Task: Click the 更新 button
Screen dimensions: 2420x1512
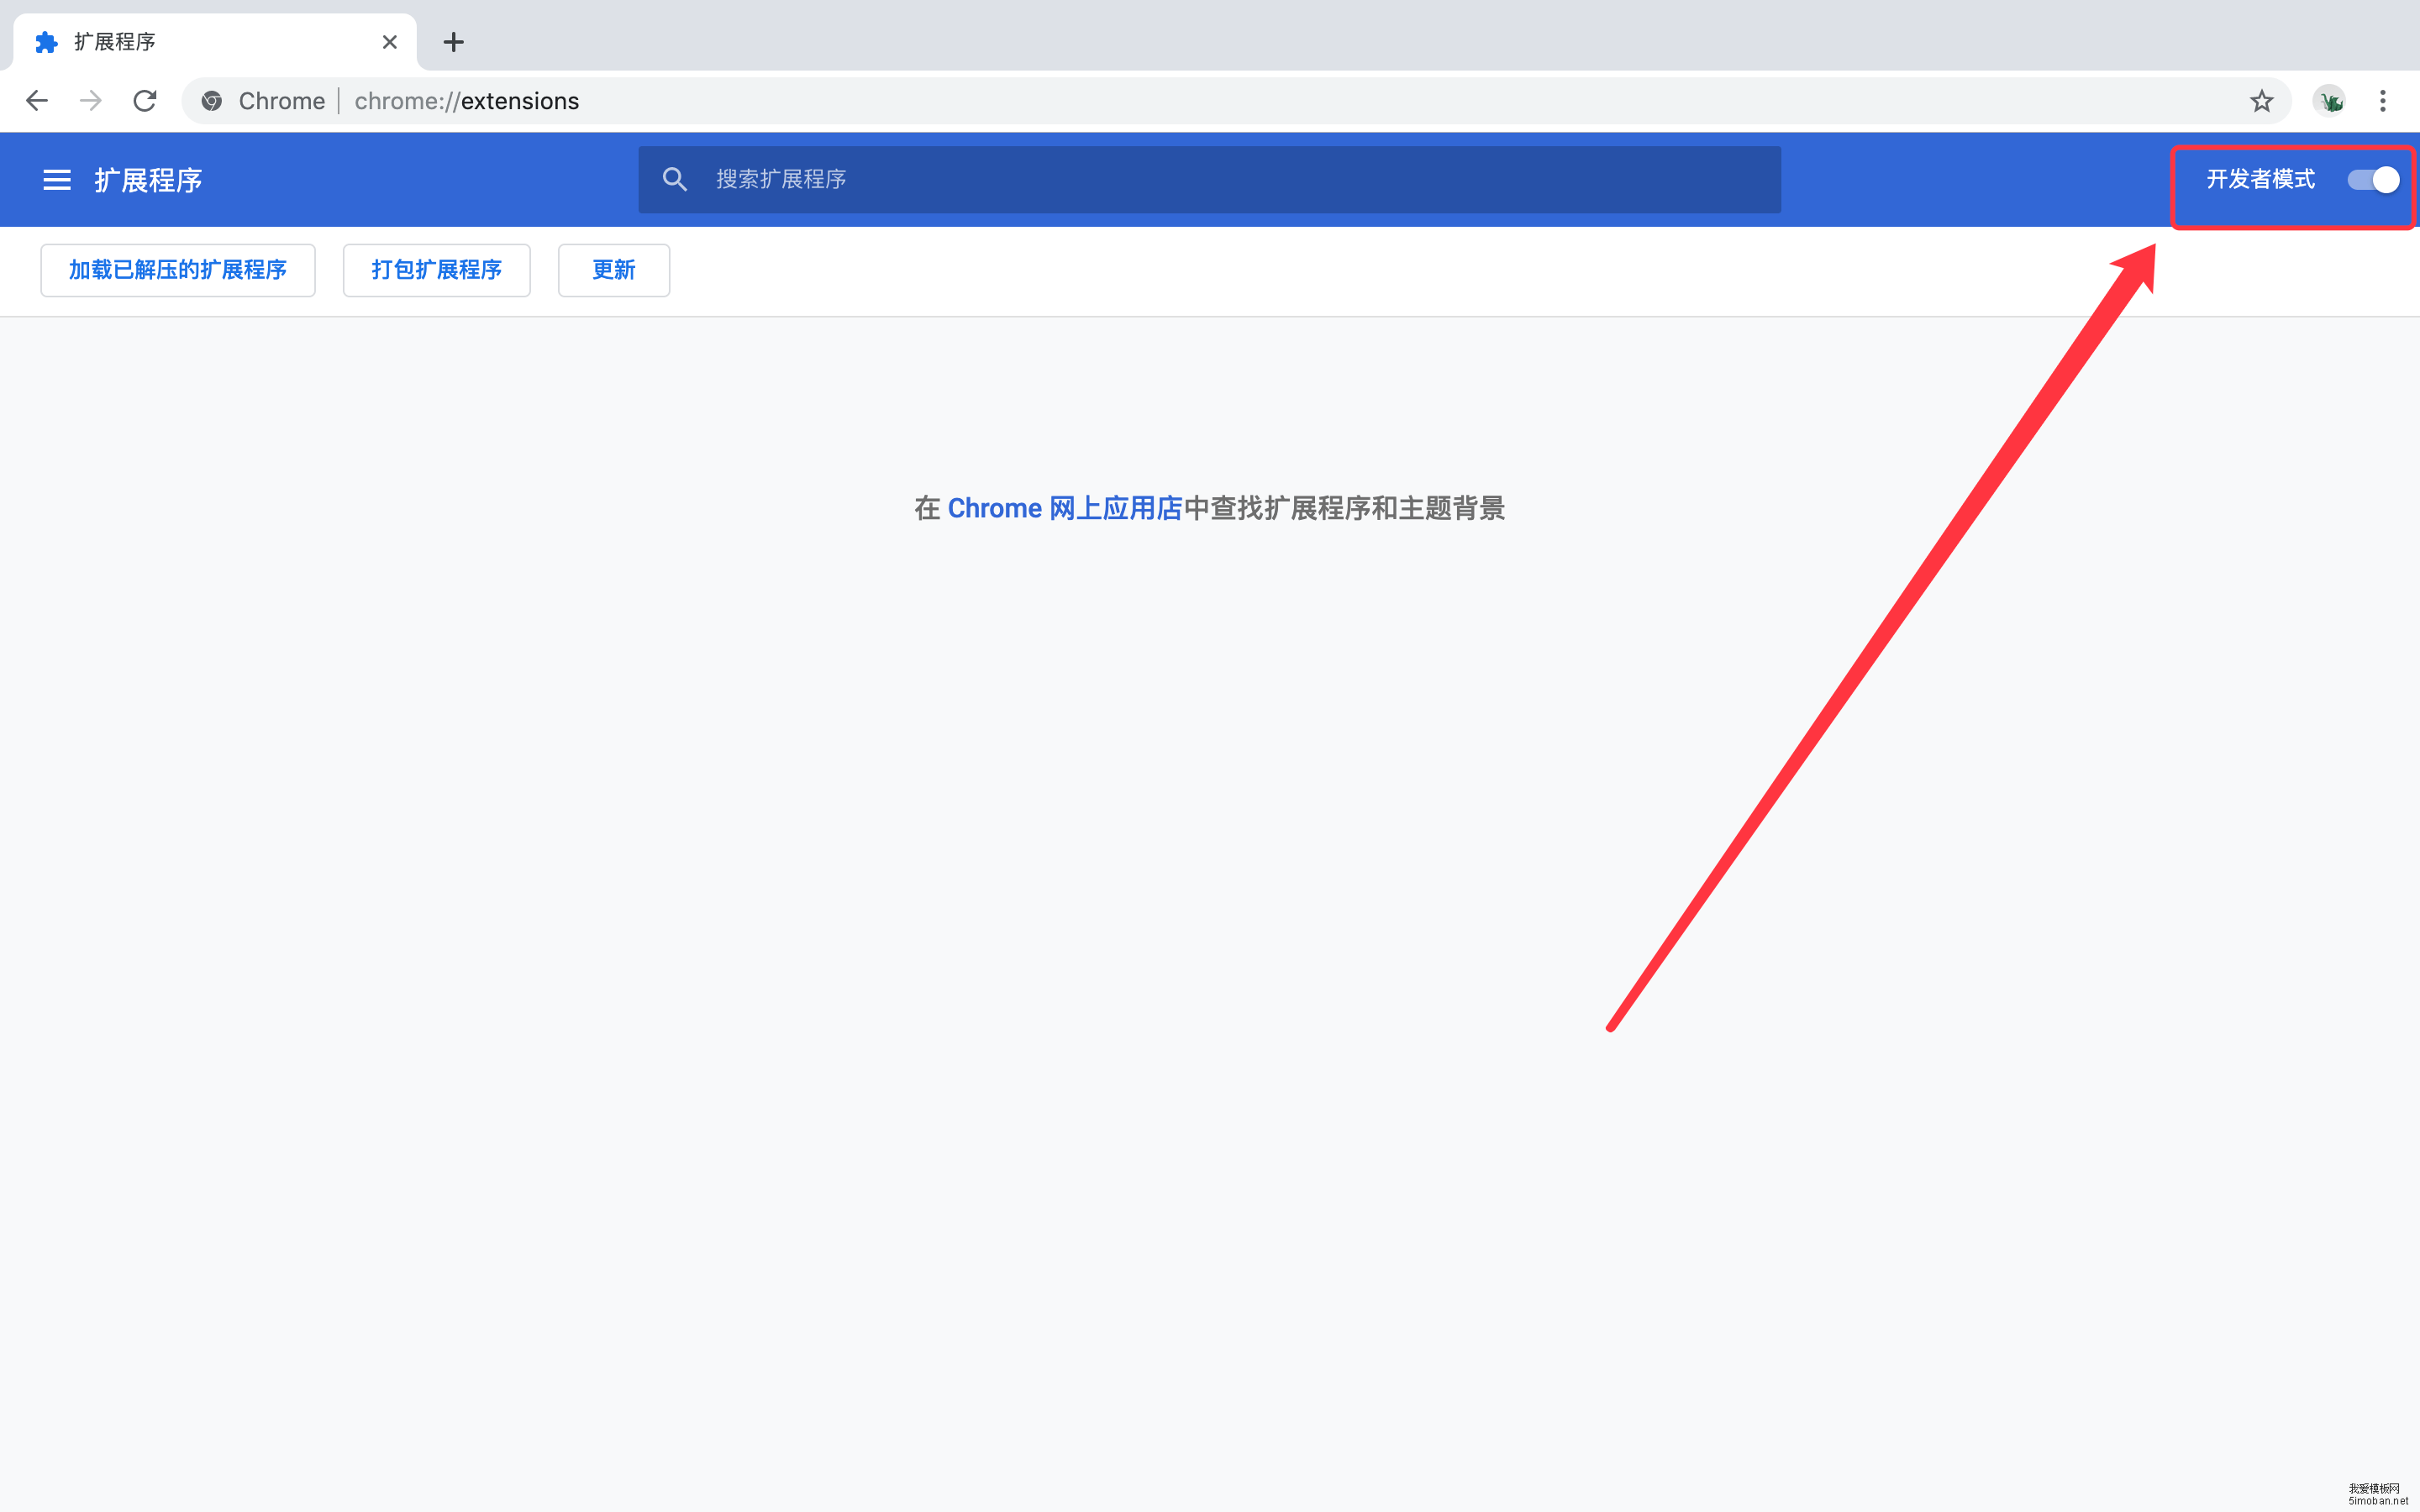Action: (x=614, y=270)
